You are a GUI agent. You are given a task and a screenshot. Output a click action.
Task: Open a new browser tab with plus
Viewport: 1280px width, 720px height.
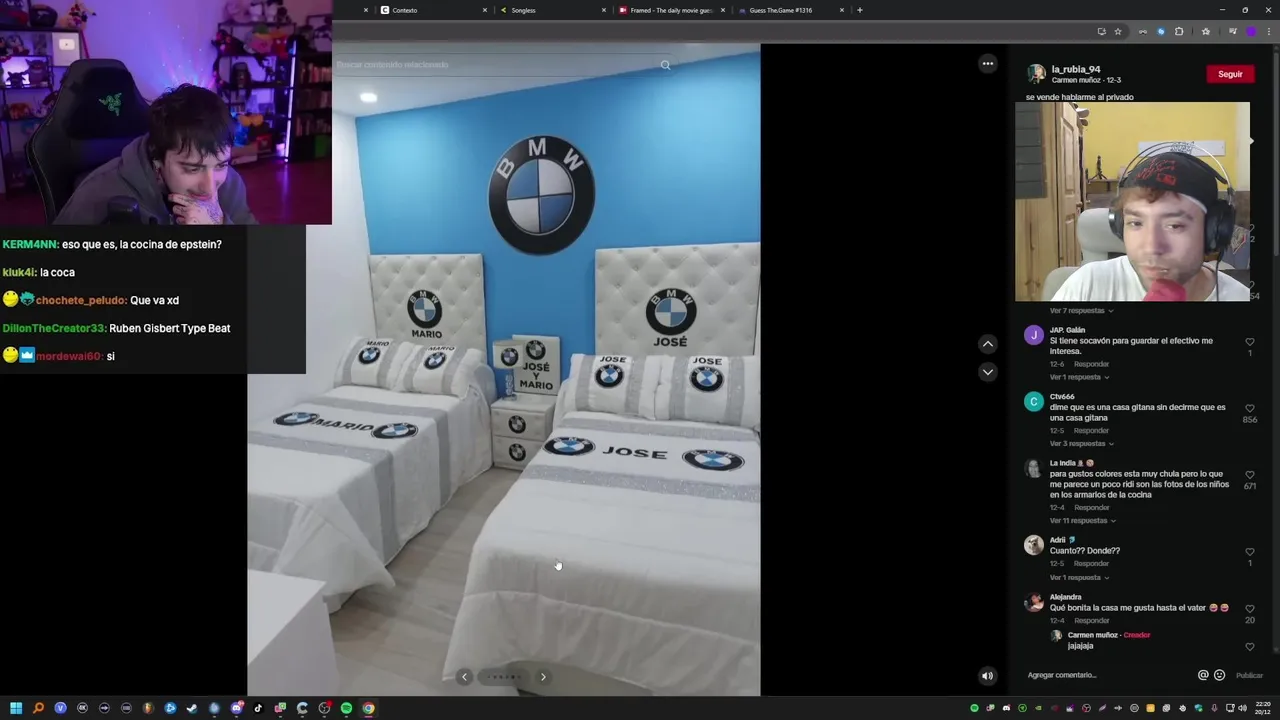coord(860,10)
